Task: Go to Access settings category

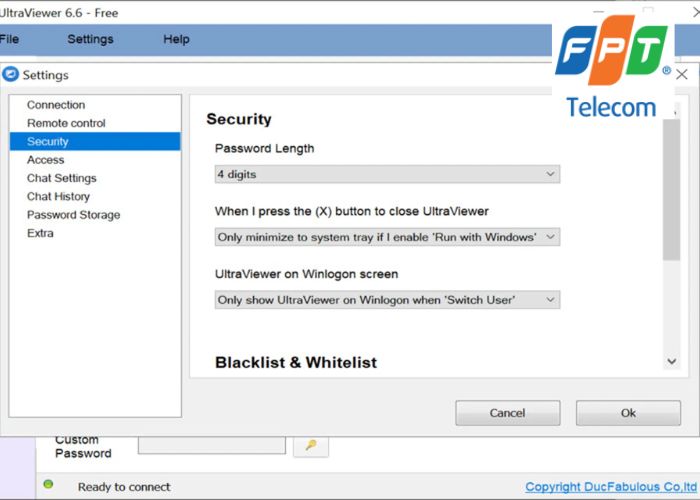Action: tap(46, 160)
